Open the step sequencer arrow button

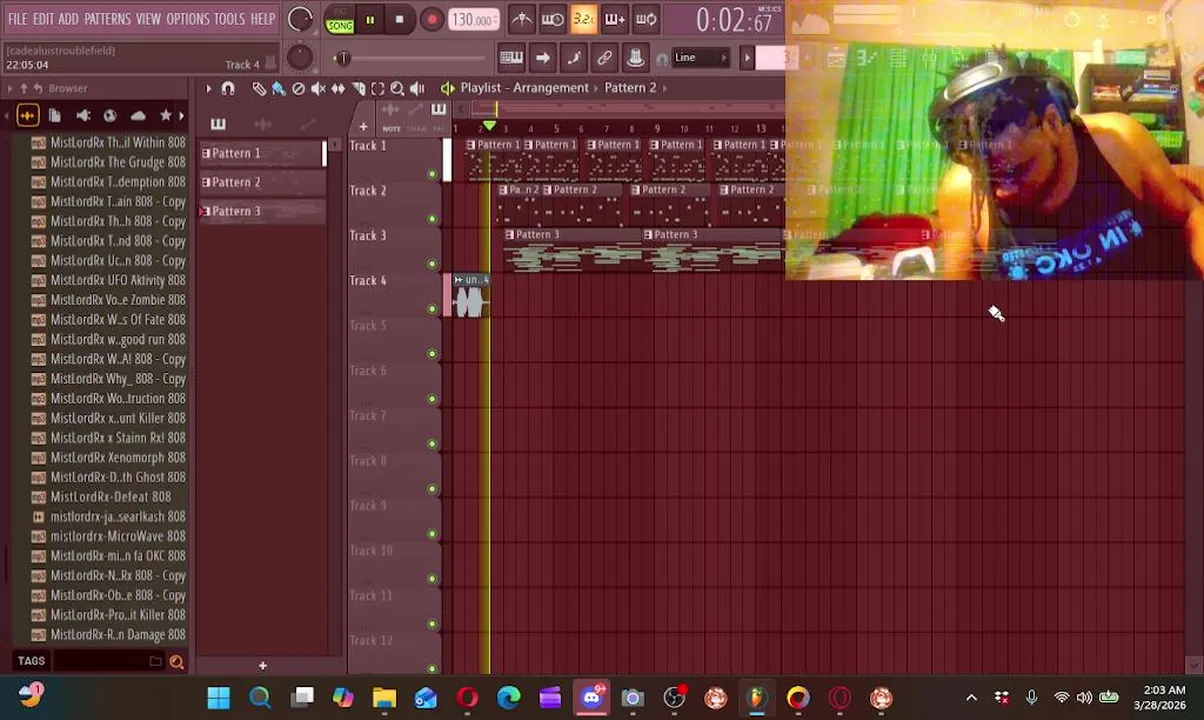pos(542,58)
